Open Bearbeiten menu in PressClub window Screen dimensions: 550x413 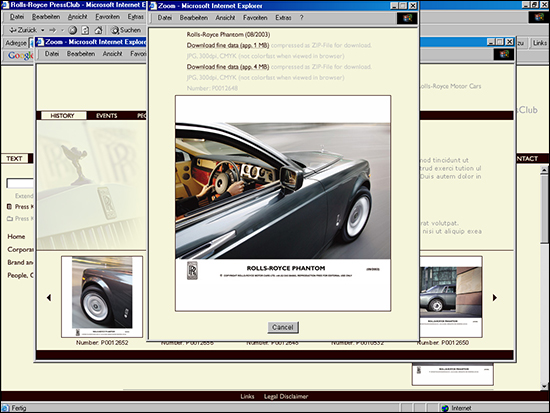click(x=46, y=17)
